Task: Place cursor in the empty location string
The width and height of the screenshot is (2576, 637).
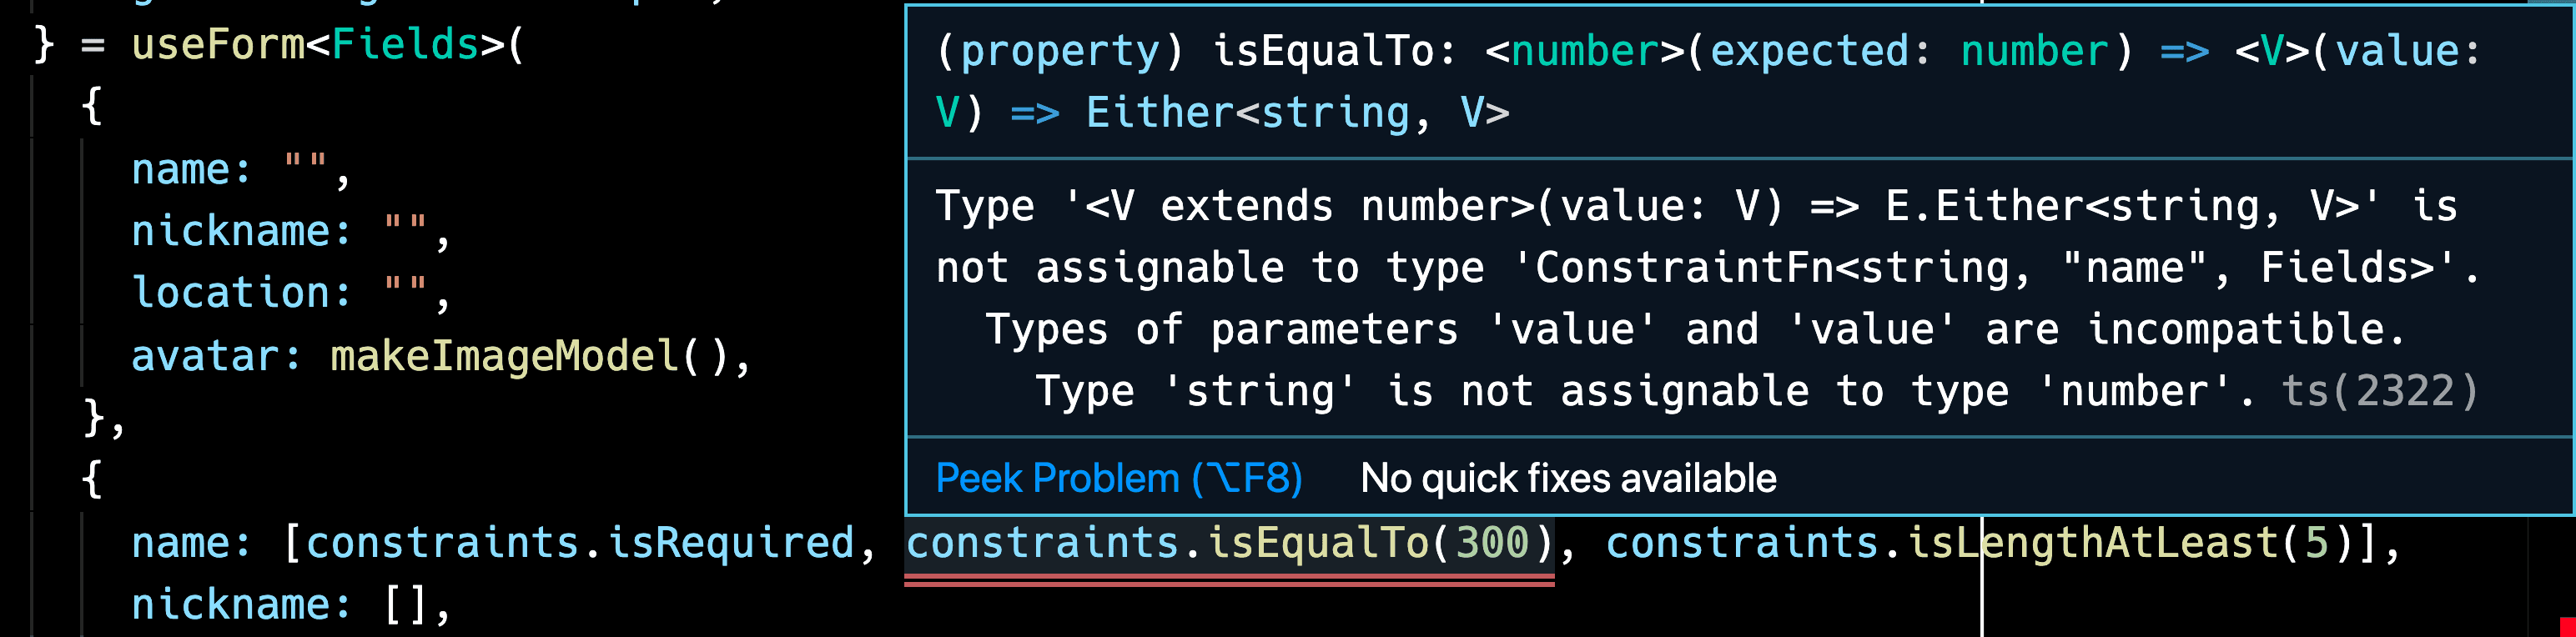Action: point(406,290)
